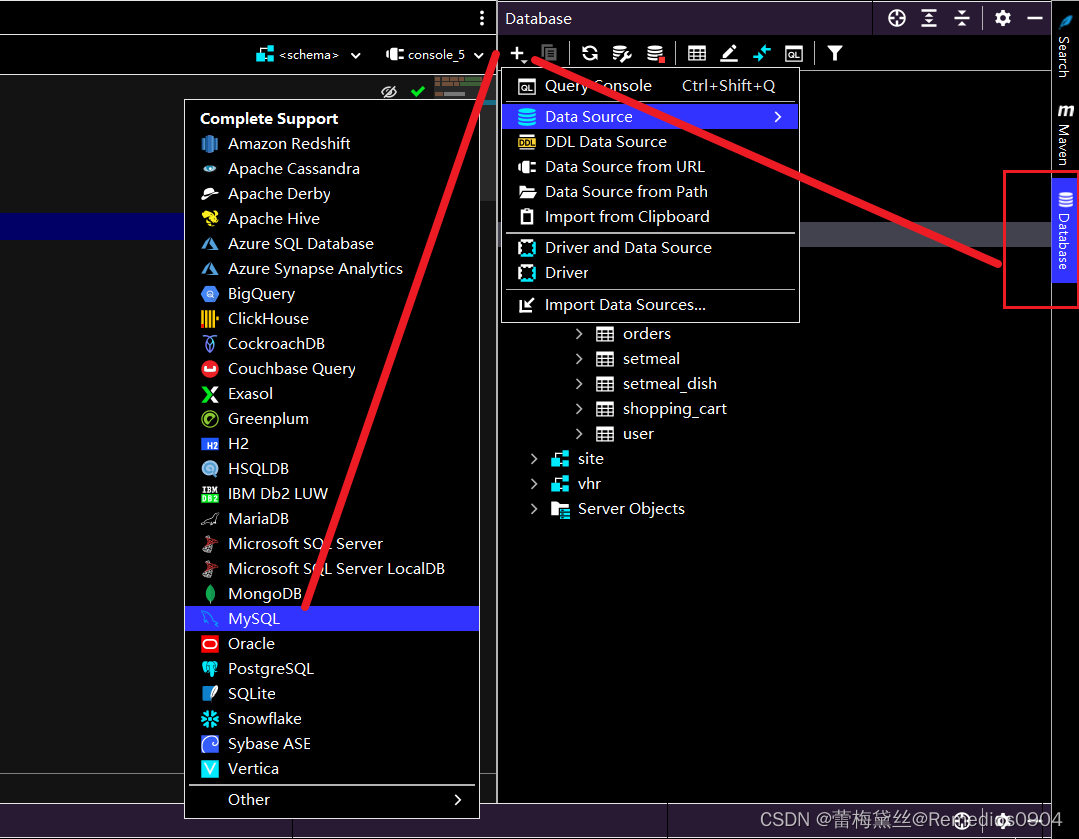The width and height of the screenshot is (1079, 839).
Task: Select MySQL data source
Action: pos(332,619)
